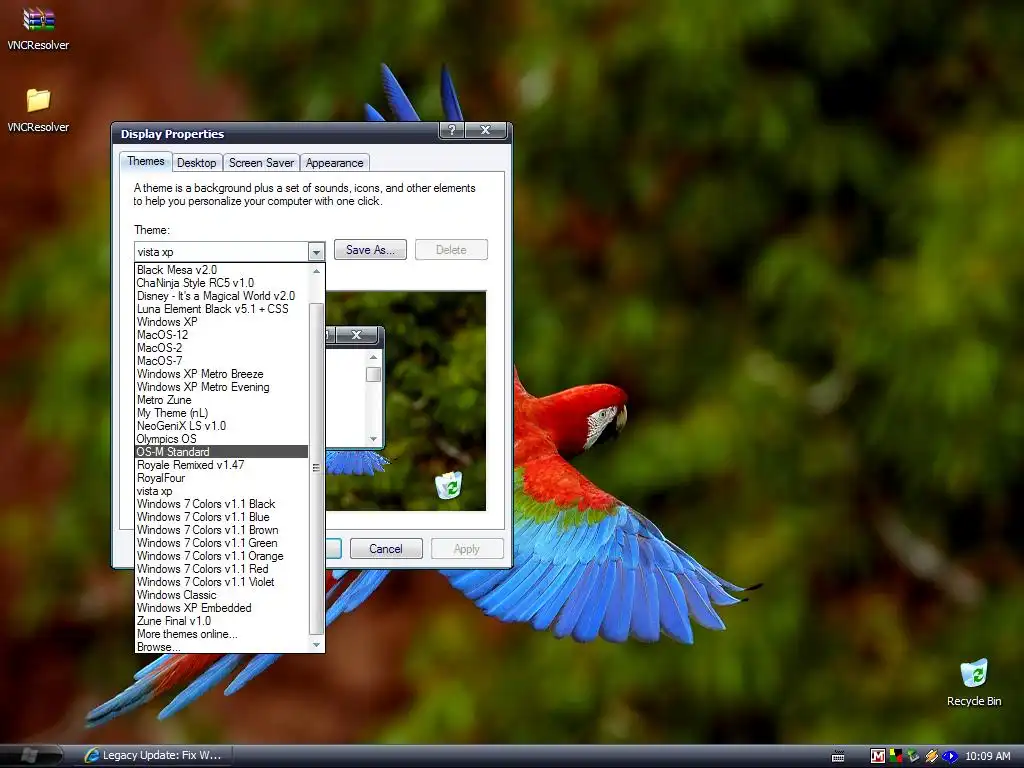Select Windows 7 Colors v1.1 Brown
Viewport: 1024px width, 768px height.
[221, 530]
